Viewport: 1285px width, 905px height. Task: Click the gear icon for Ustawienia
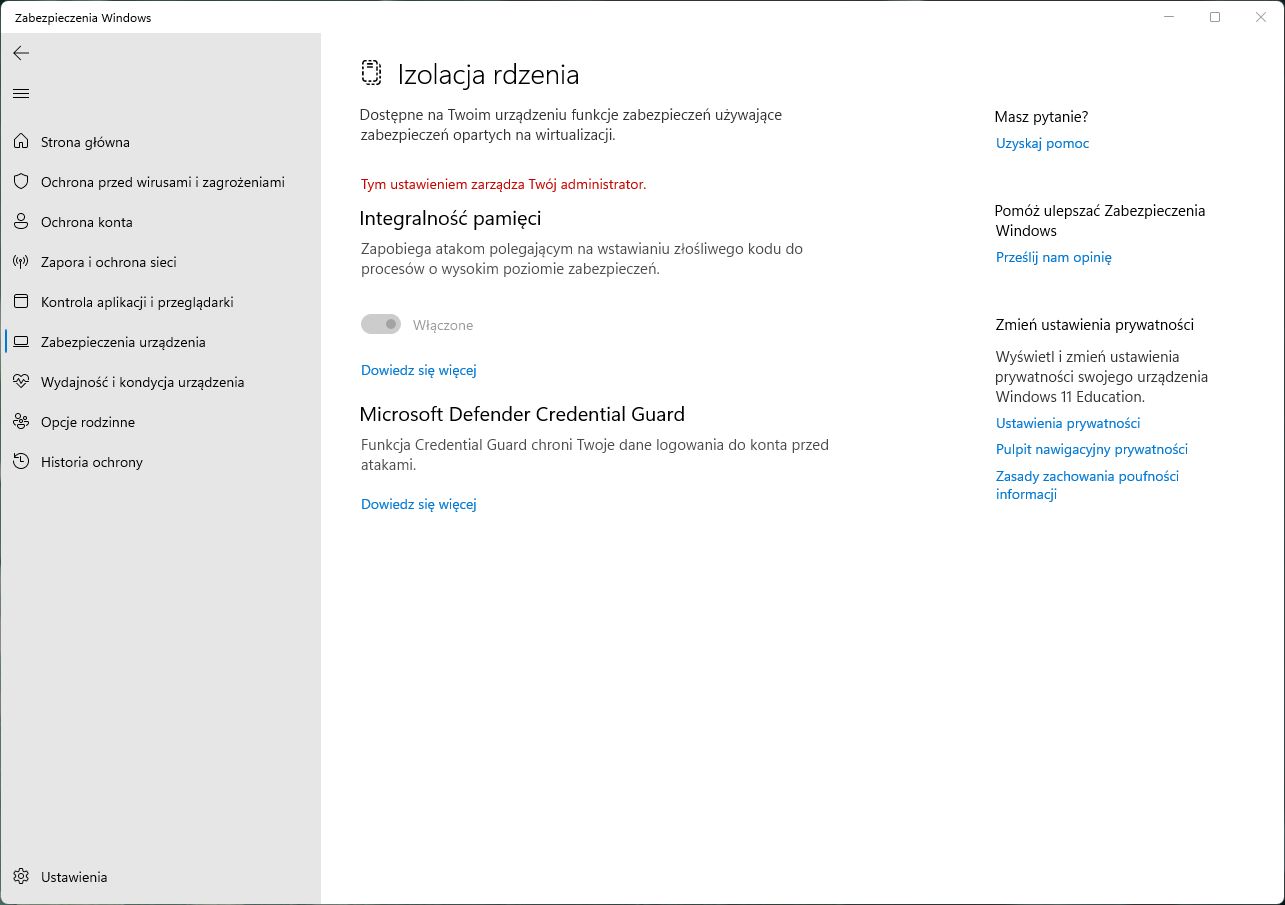point(21,877)
